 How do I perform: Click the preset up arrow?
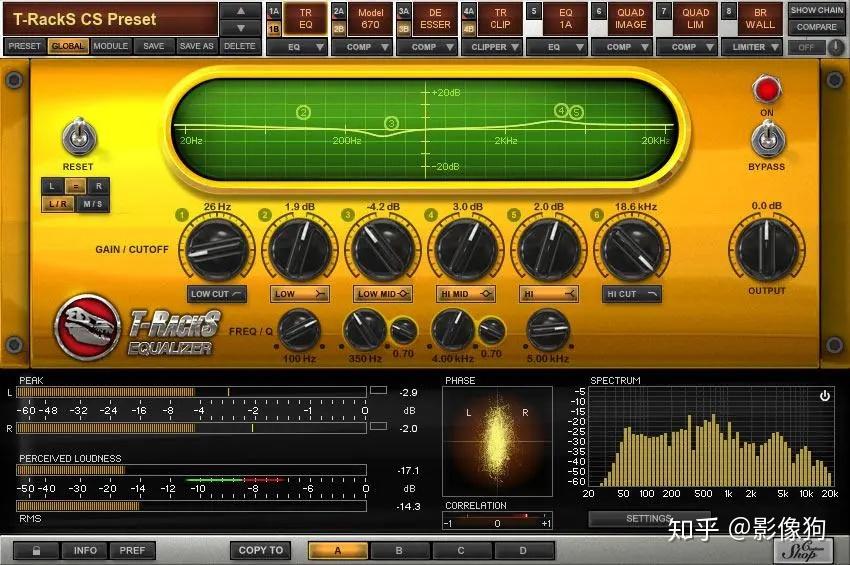241,11
